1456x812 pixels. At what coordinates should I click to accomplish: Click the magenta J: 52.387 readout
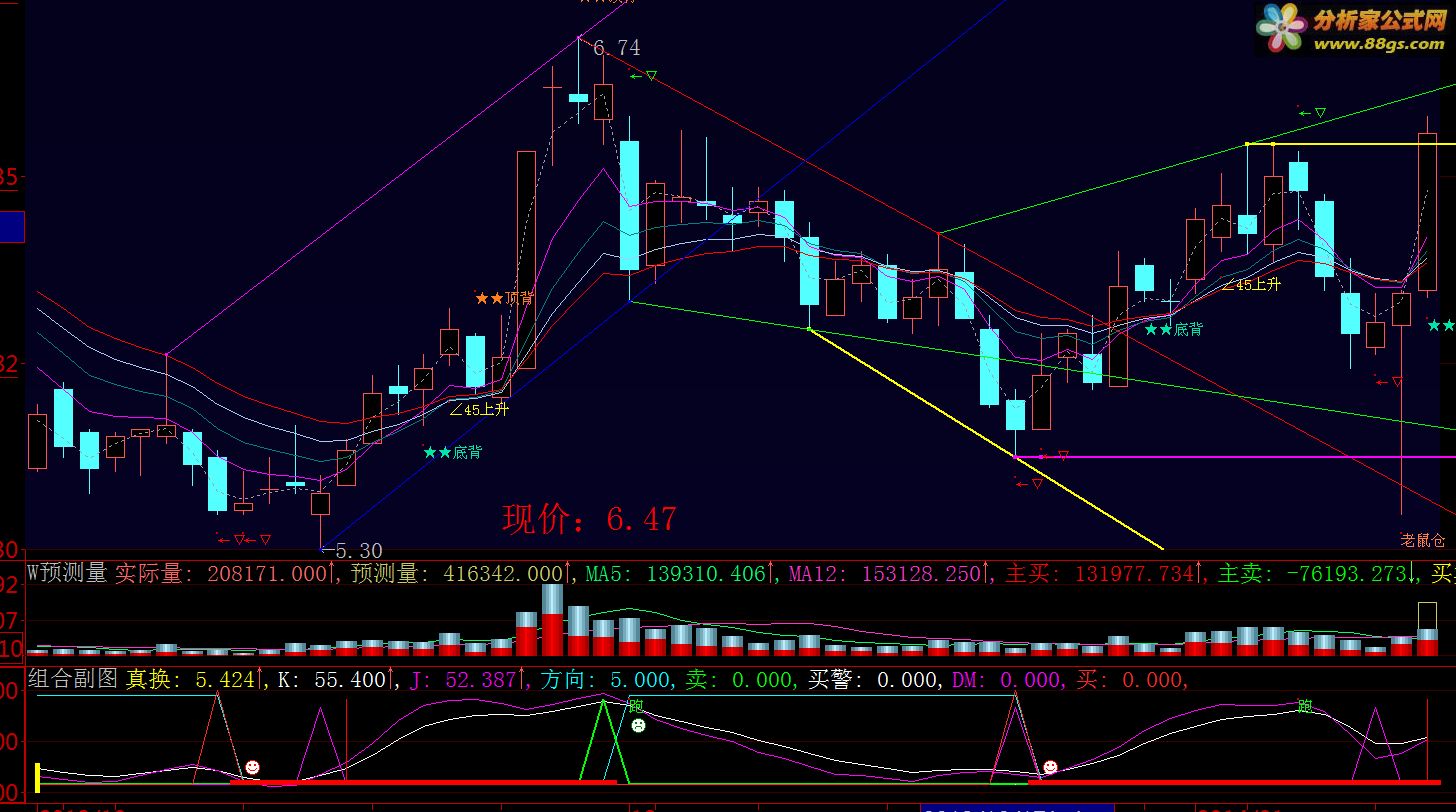click(469, 680)
